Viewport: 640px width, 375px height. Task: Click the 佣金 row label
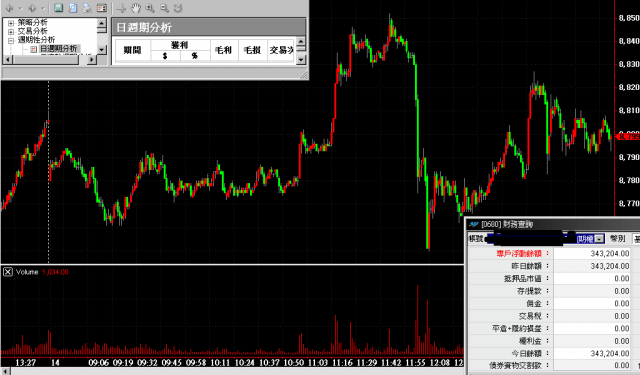click(534, 304)
